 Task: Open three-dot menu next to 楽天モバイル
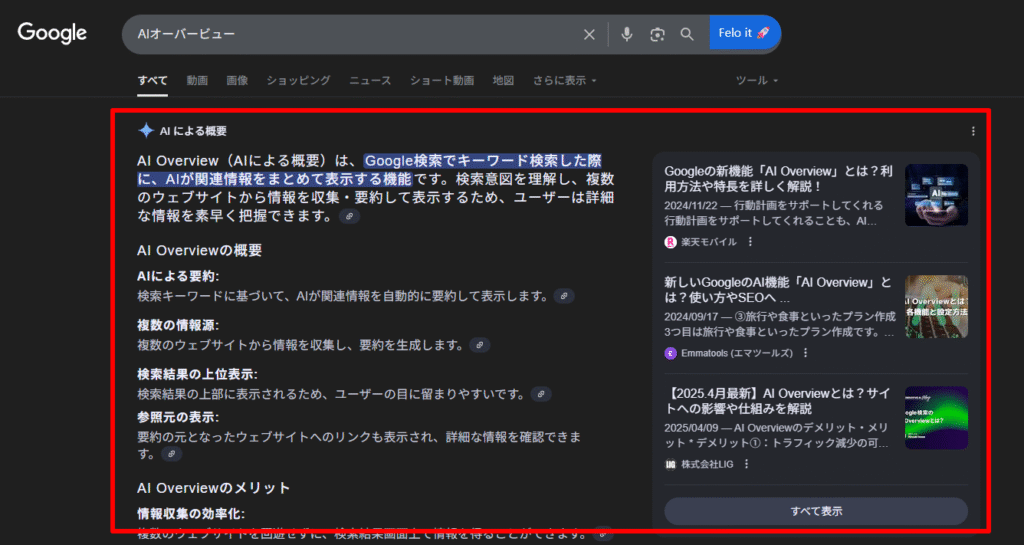750,241
